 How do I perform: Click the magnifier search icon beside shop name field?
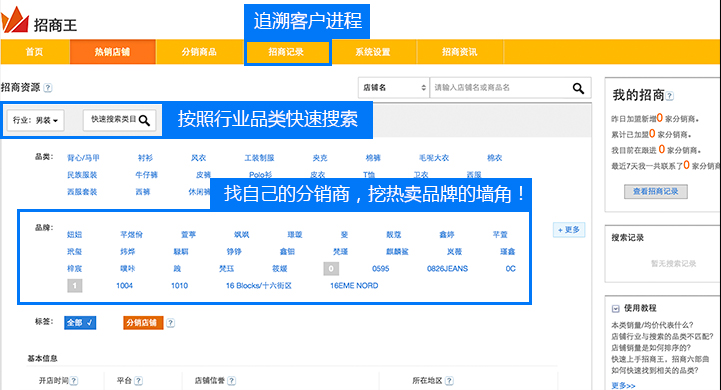(x=578, y=88)
